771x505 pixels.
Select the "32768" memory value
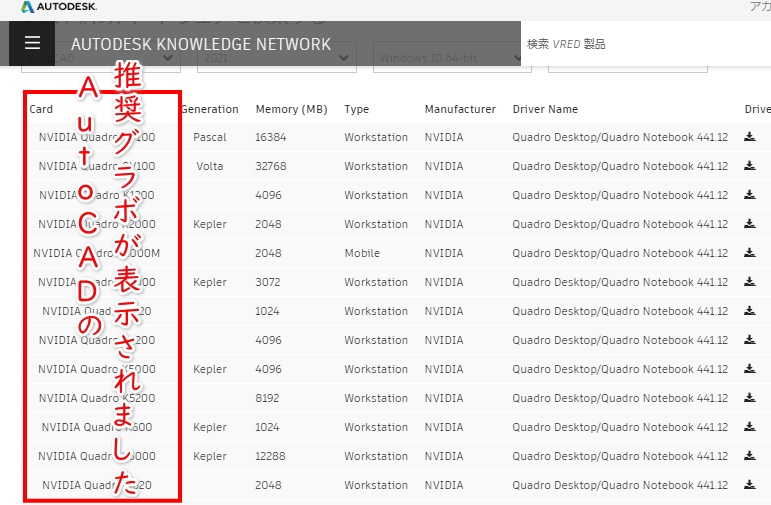(270, 166)
